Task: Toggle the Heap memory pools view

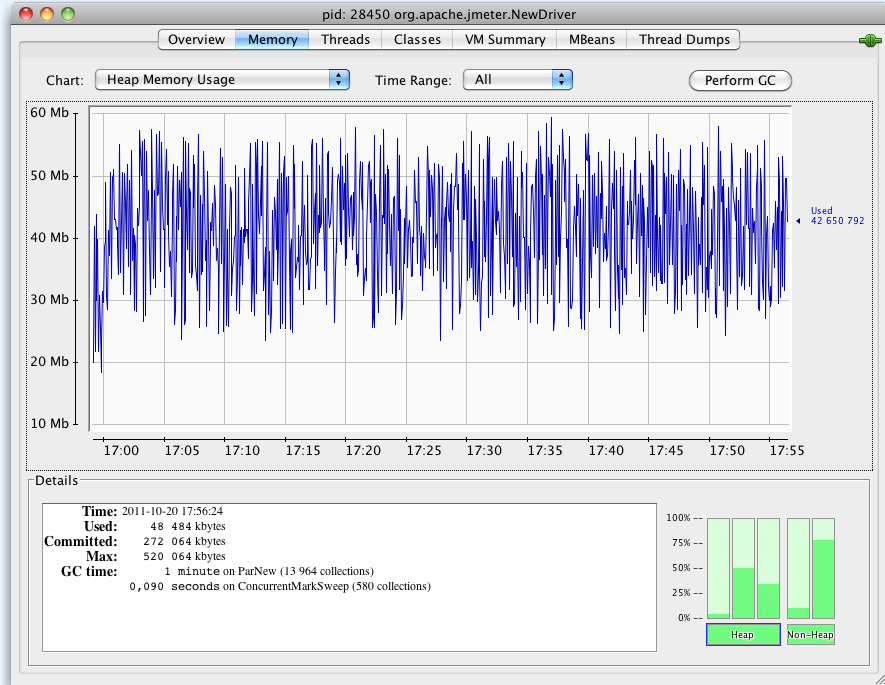Action: pyautogui.click(x=742, y=634)
